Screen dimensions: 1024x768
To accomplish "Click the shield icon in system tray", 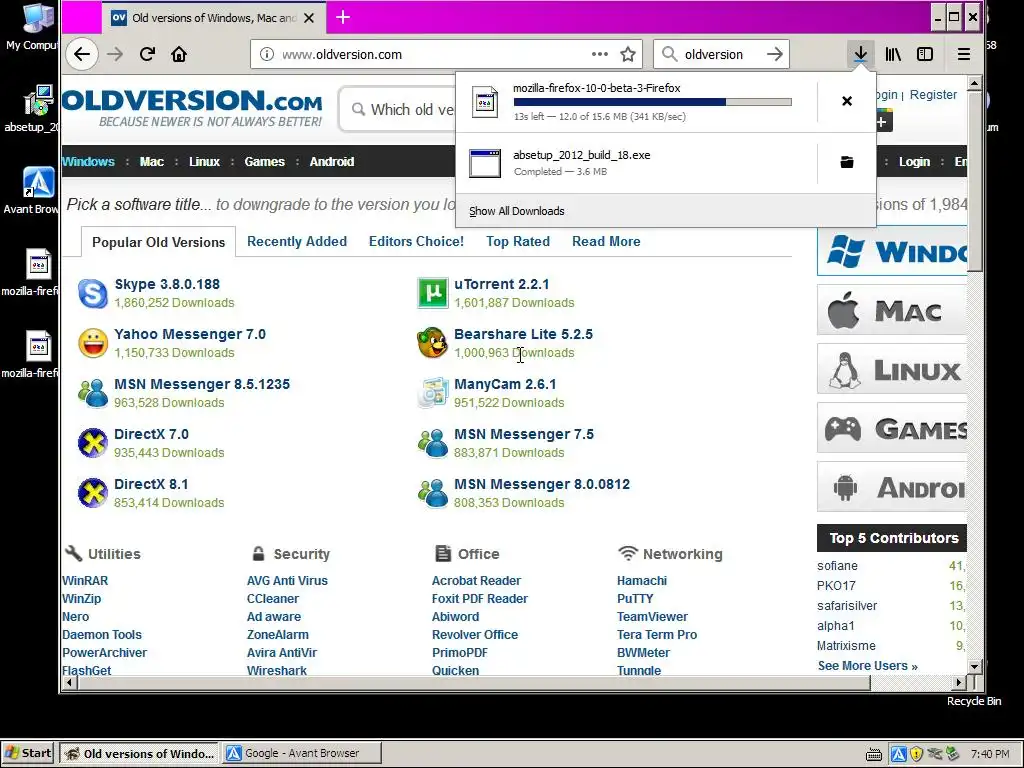I will pos(916,754).
